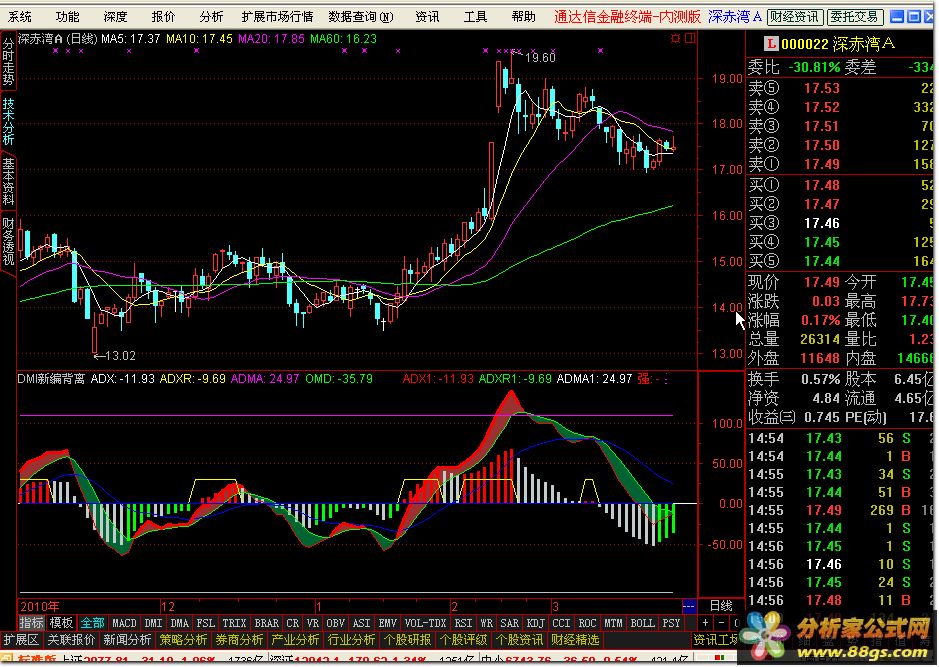Open the 产业分析 link
The image size is (939, 667).
point(295,640)
